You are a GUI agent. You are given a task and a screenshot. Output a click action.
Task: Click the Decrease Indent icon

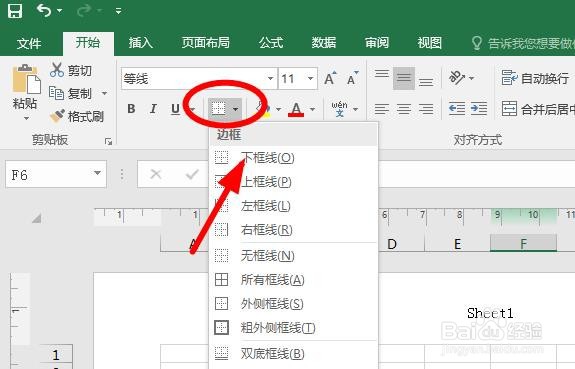pyautogui.click(x=457, y=109)
